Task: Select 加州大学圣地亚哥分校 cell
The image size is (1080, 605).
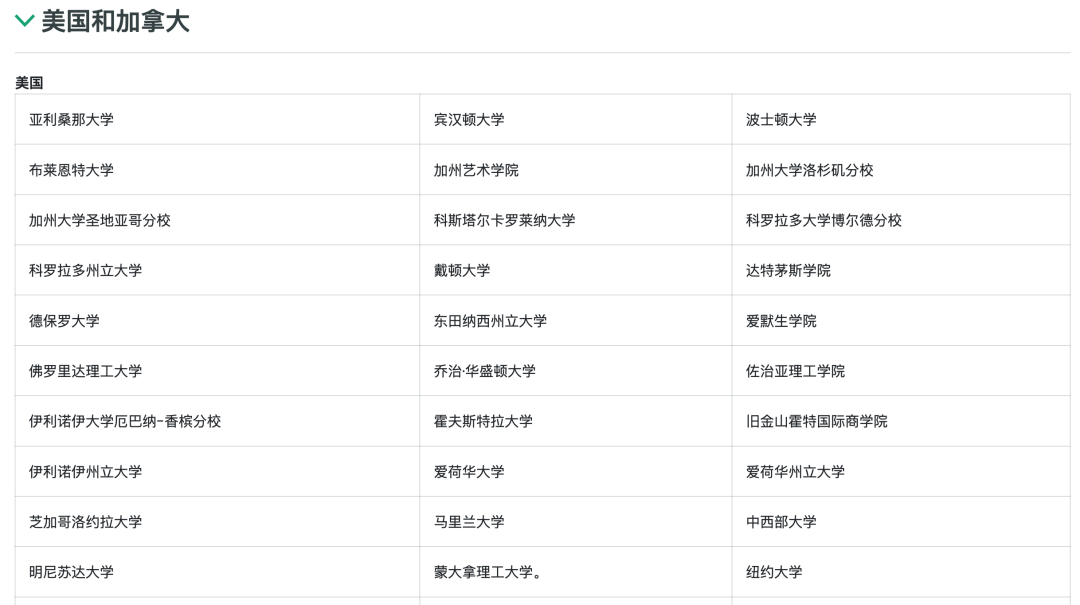Action: tap(100, 220)
